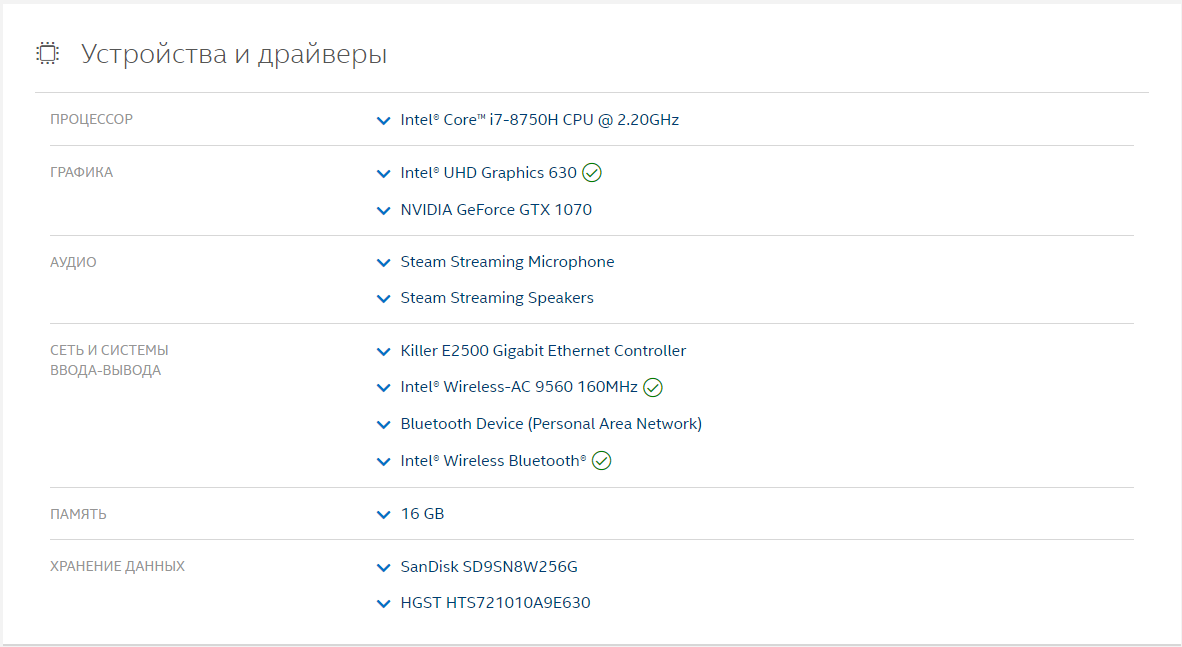This screenshot has height=647, width=1182.
Task: Click the ХРАНЕНИЕ ДАННЫХ category label
Action: tap(118, 566)
